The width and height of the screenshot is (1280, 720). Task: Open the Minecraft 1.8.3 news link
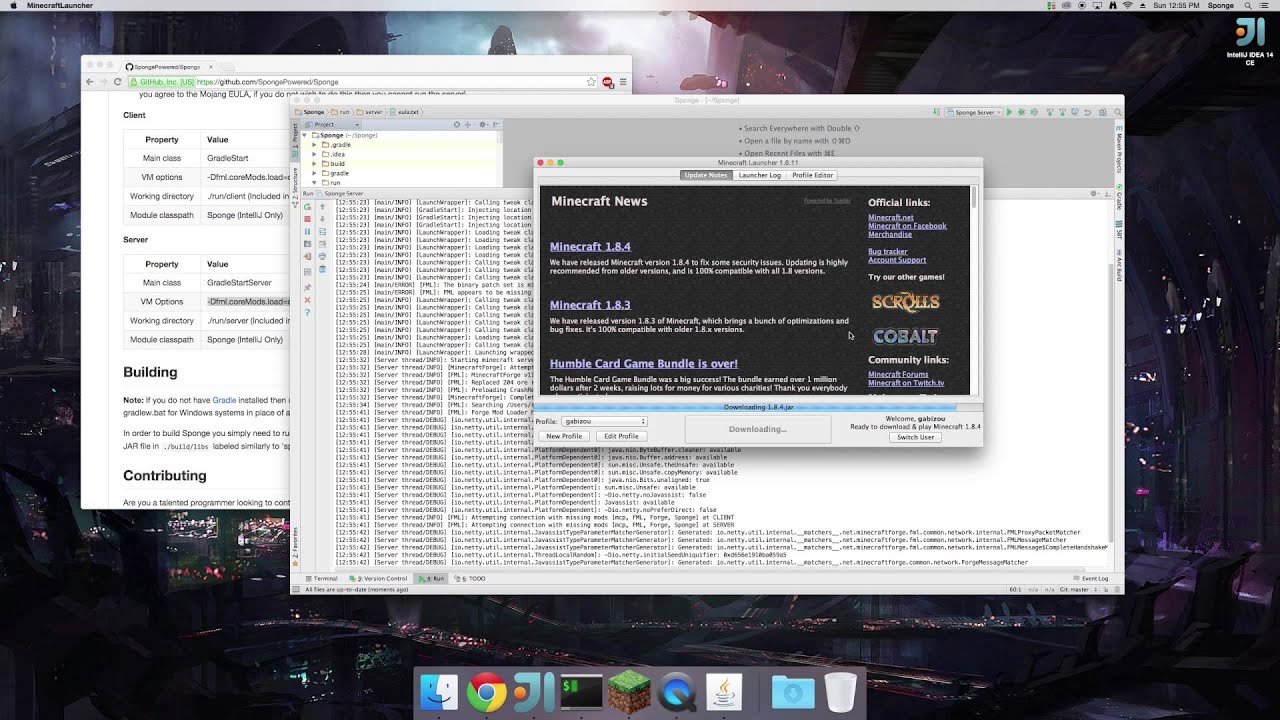(590, 305)
